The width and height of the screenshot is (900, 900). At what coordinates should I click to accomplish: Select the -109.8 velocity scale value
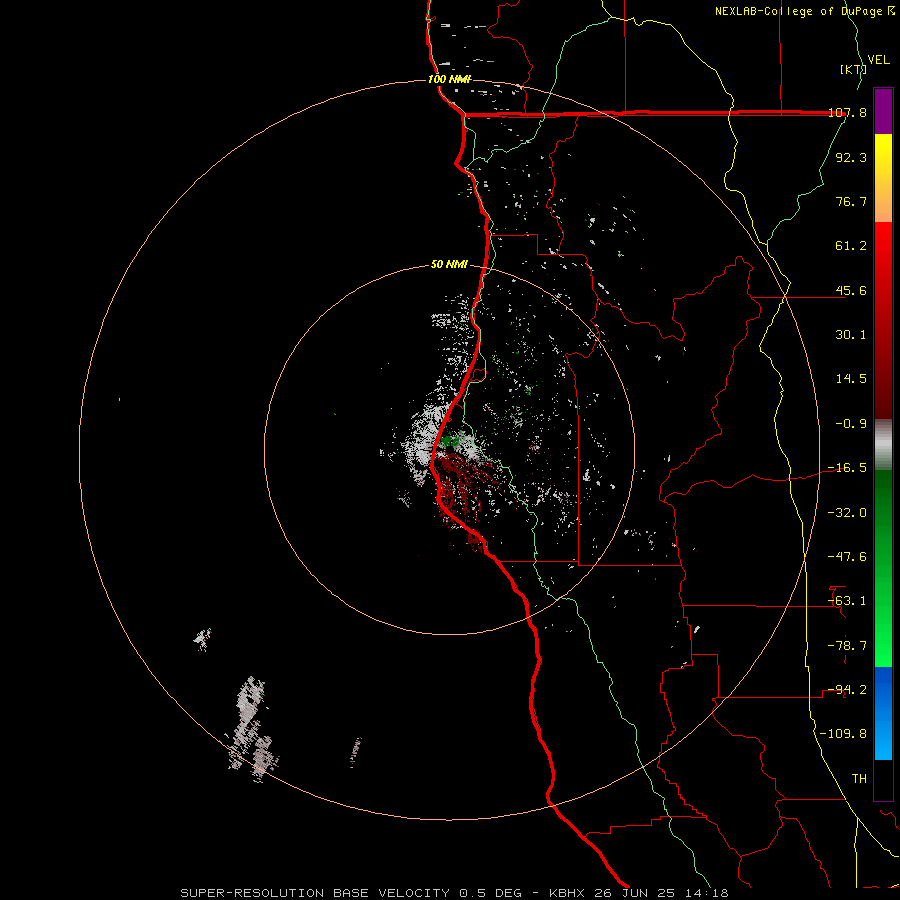(843, 734)
